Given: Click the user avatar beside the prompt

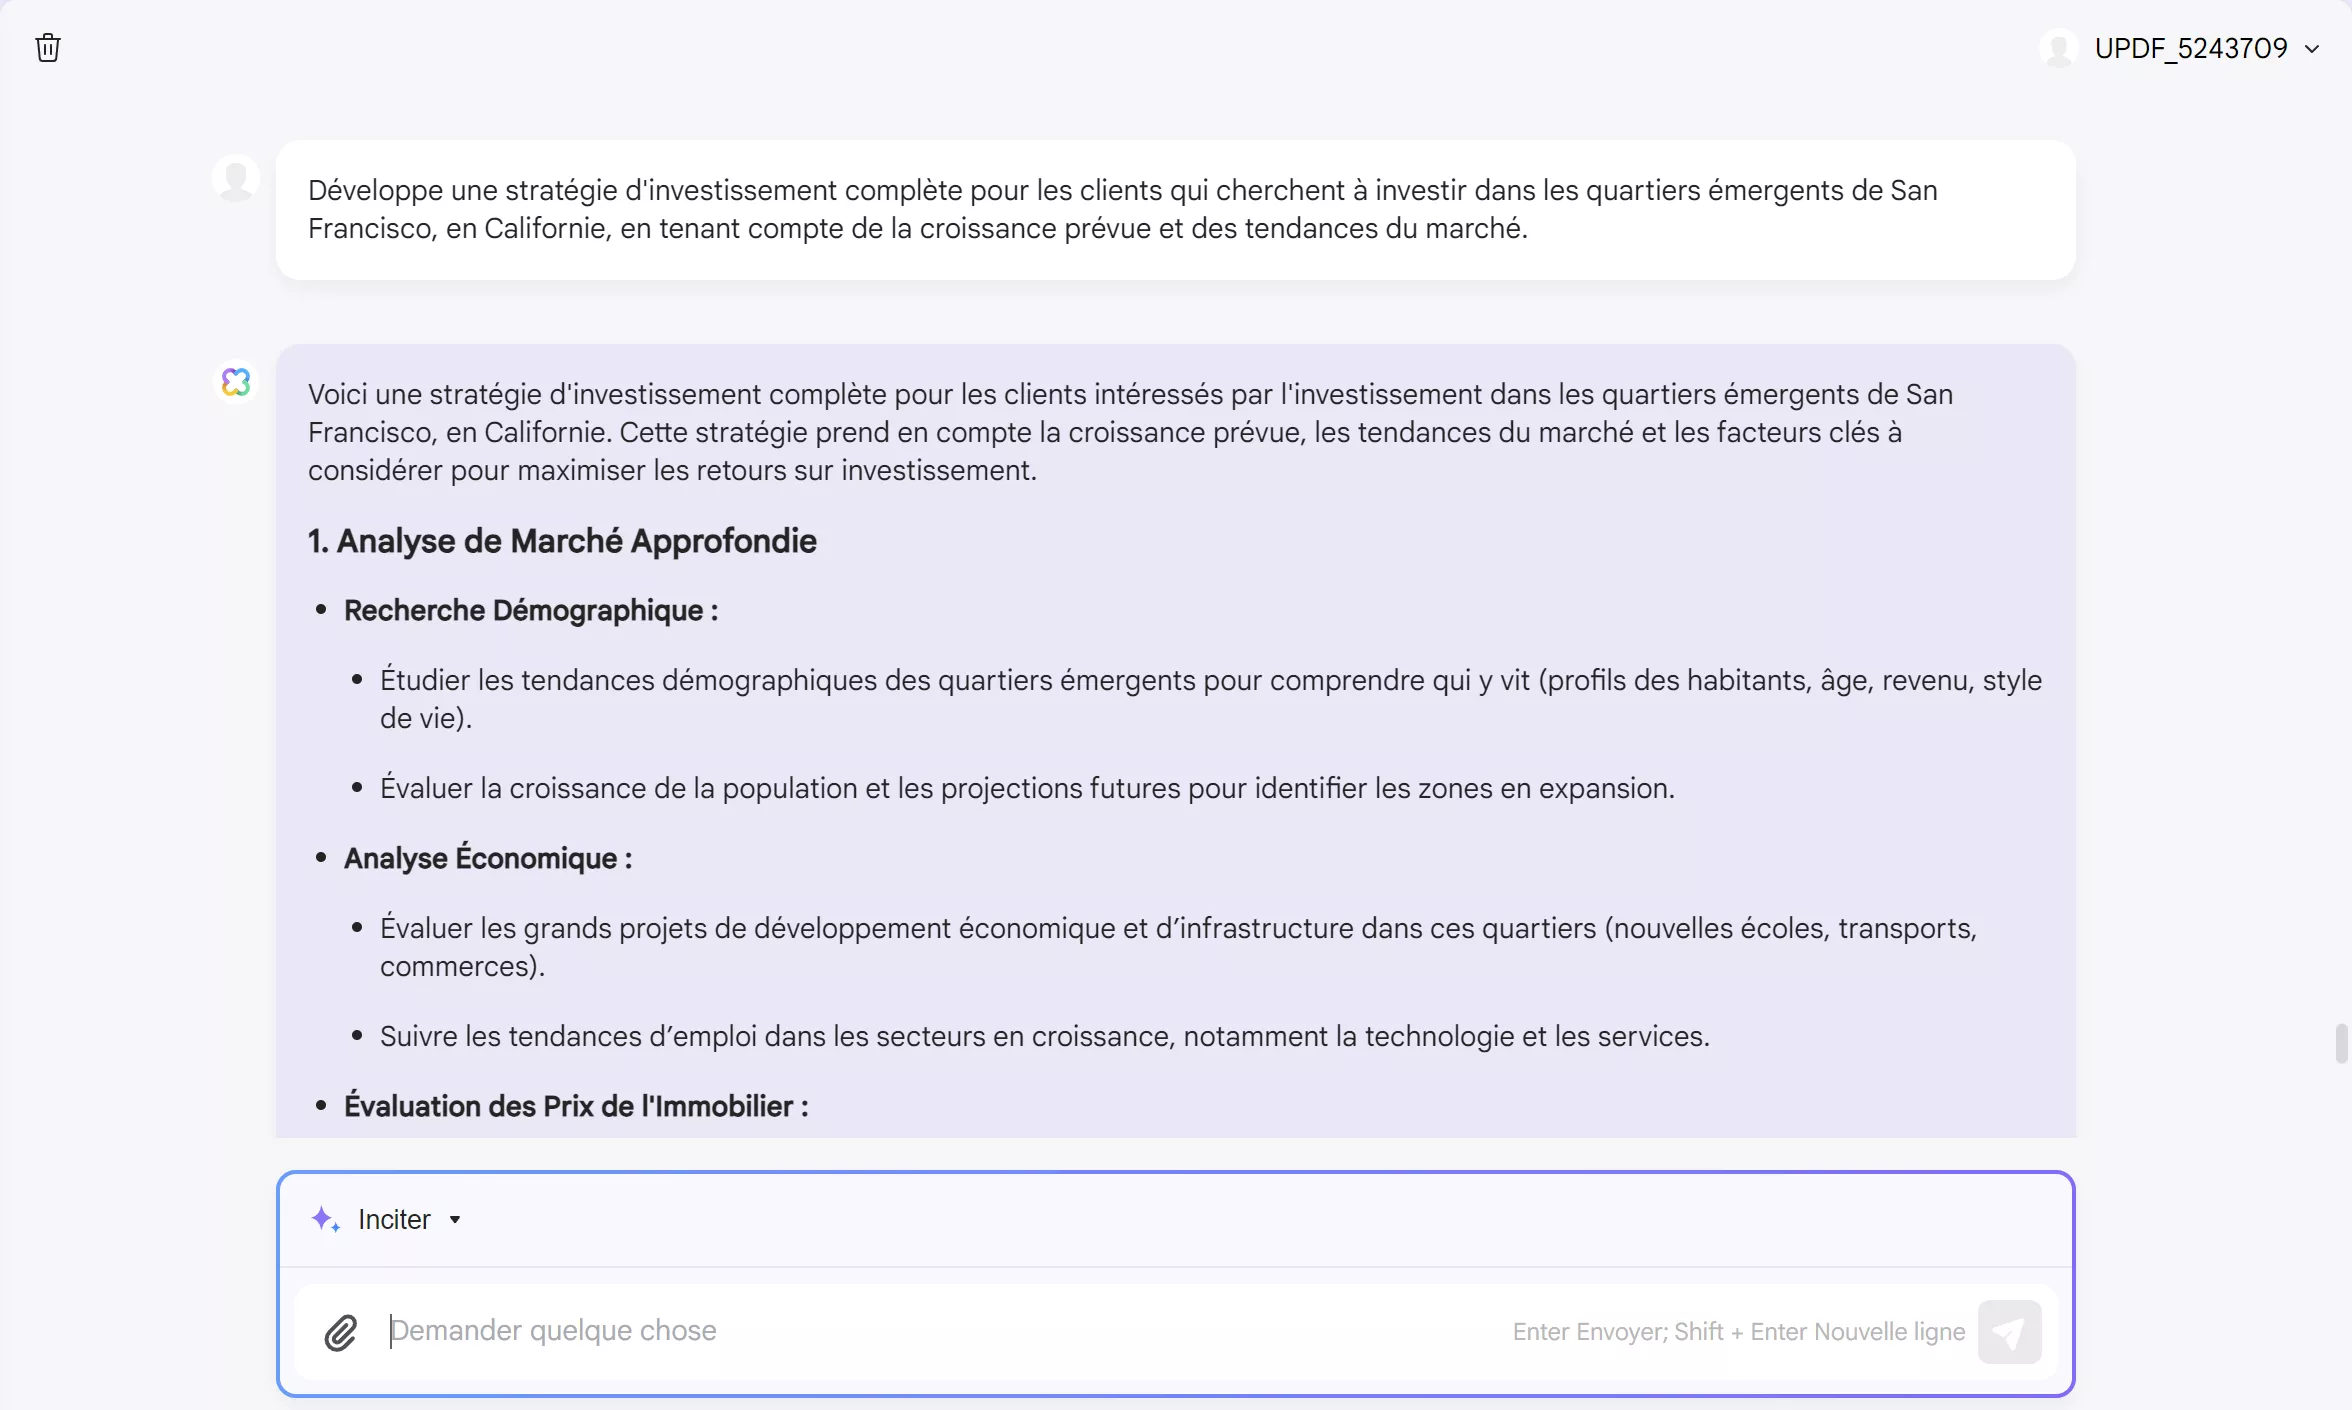Looking at the screenshot, I should click(x=236, y=179).
